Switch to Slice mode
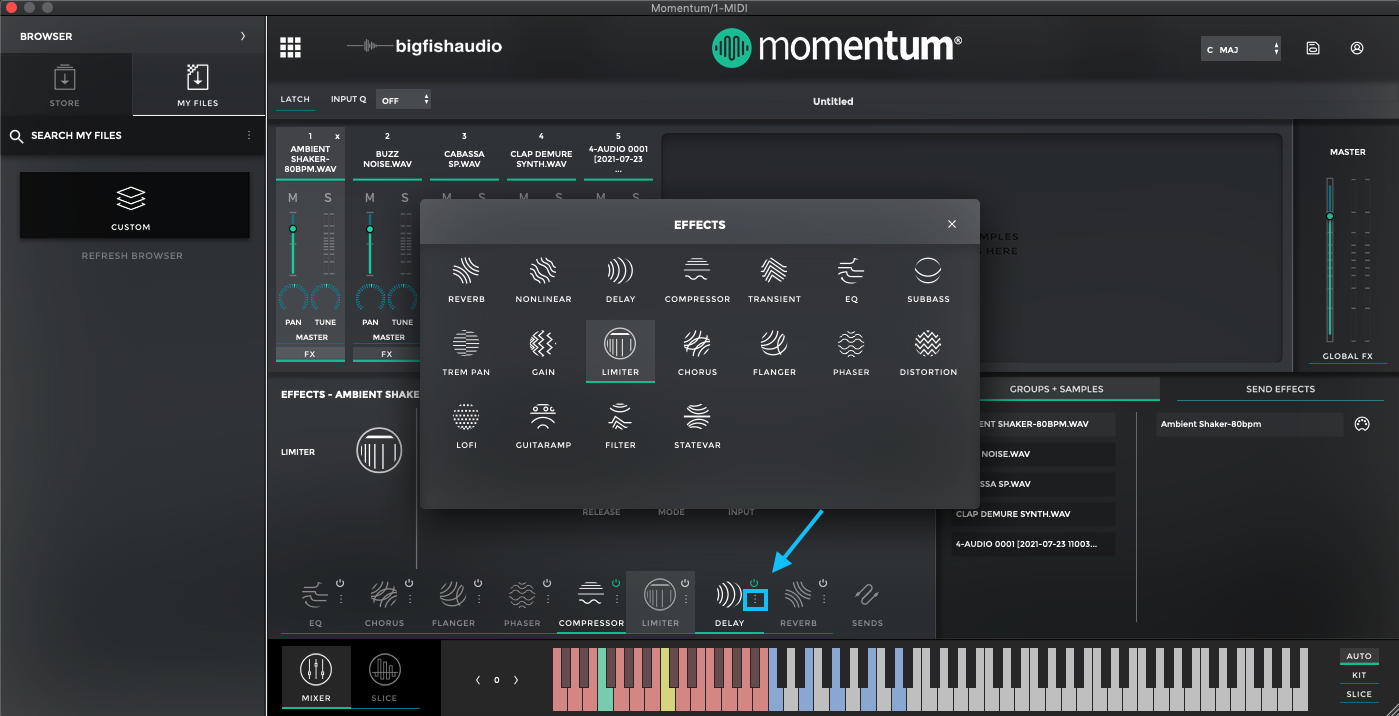 click(x=385, y=677)
